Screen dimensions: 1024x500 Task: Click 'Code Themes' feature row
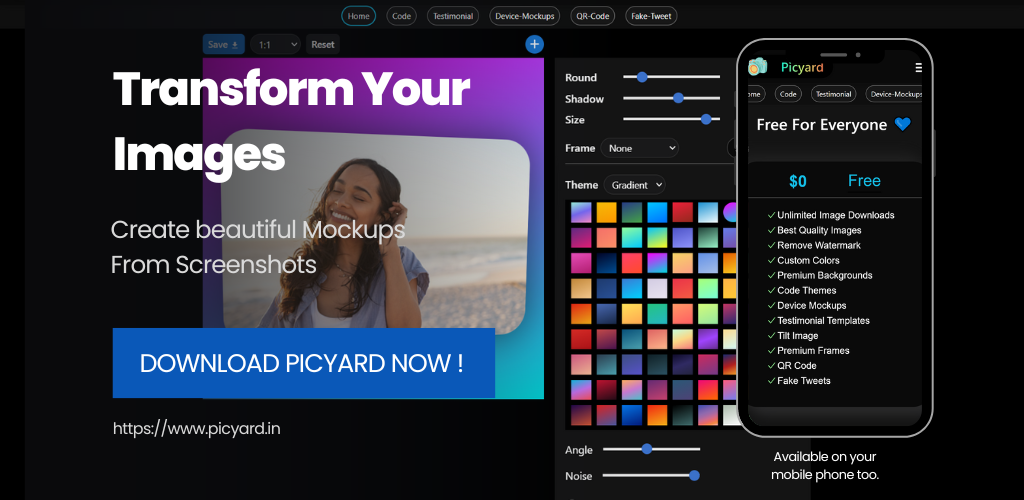802,290
